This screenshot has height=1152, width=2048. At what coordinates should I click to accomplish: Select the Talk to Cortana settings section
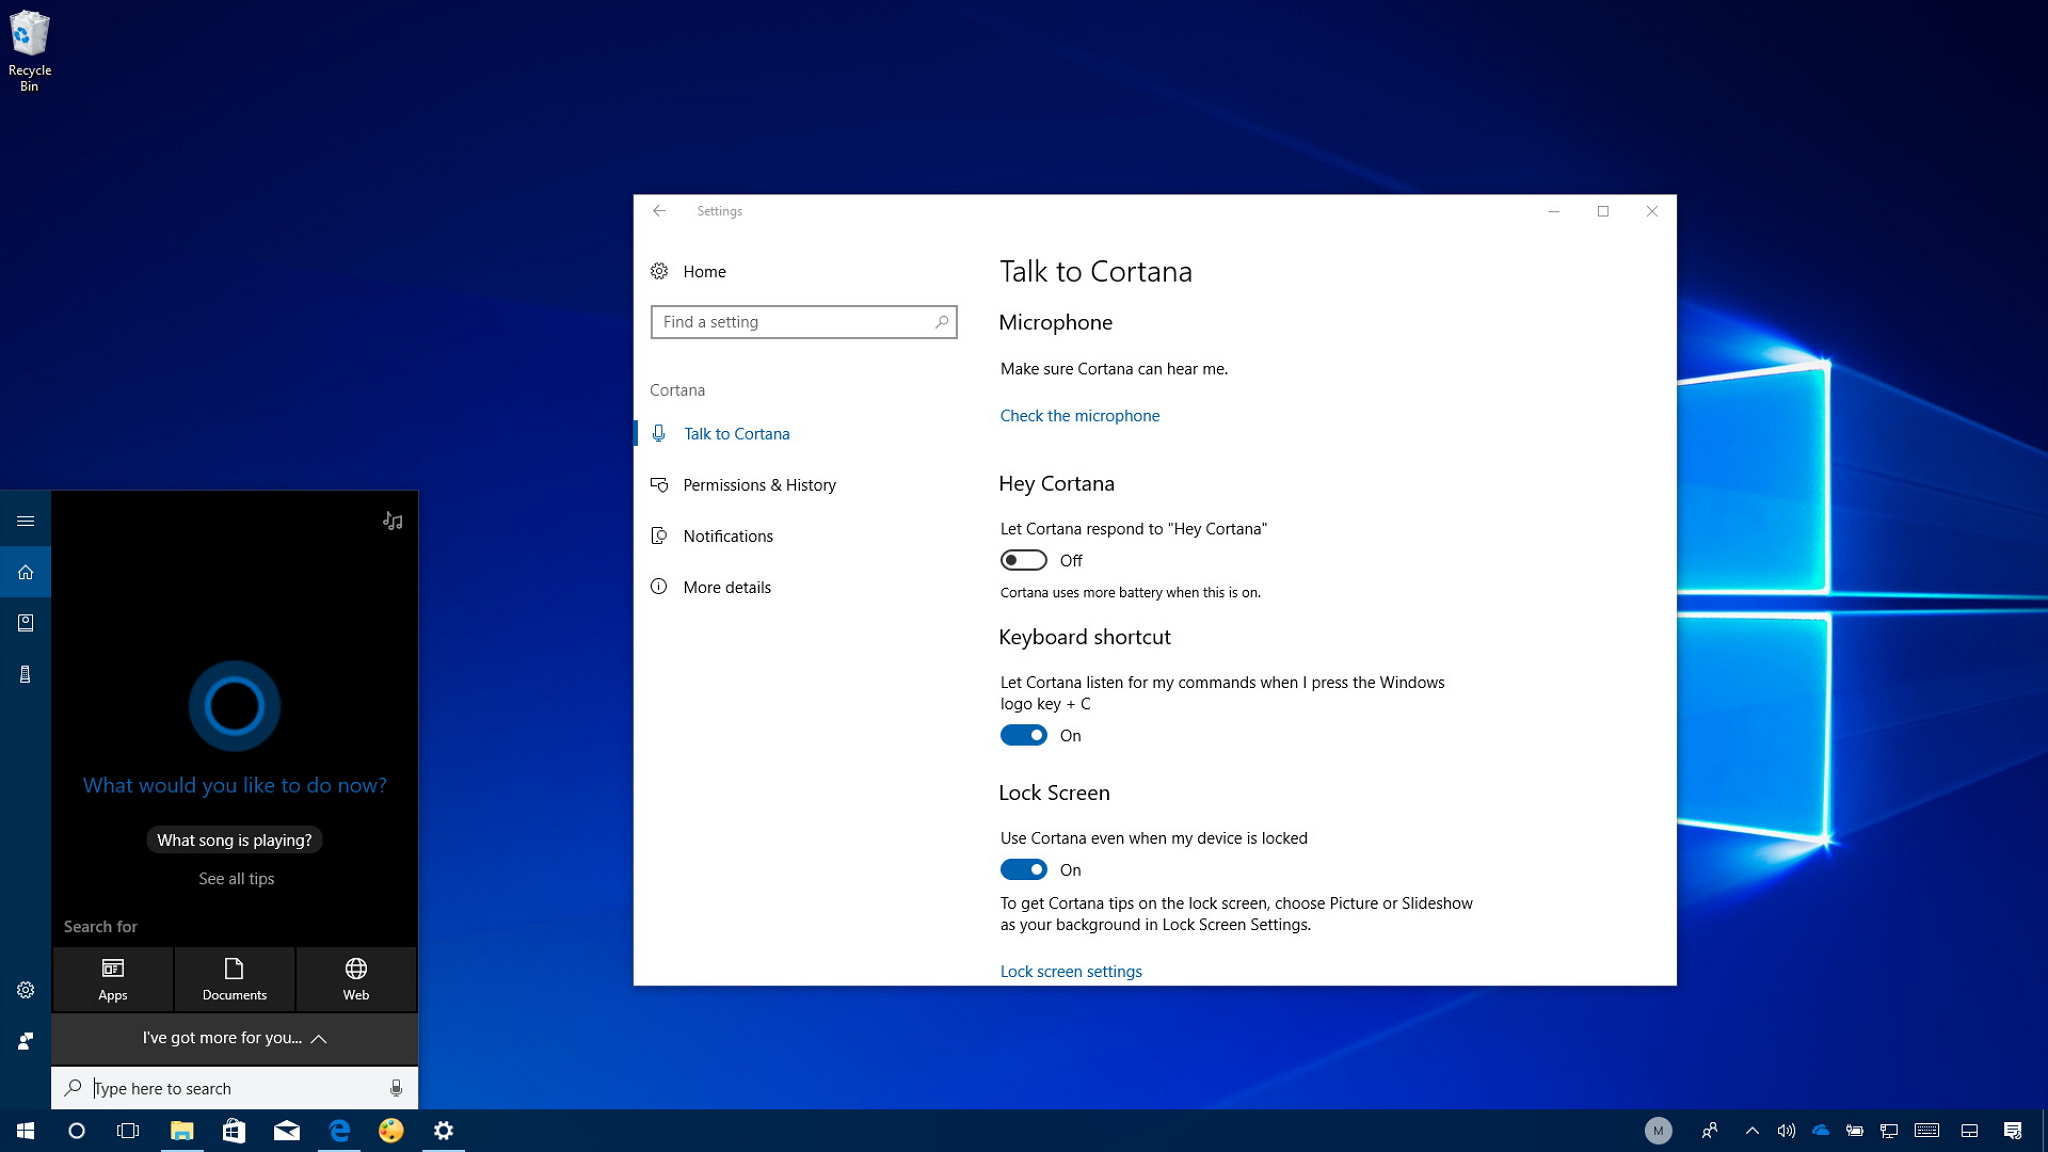(736, 432)
